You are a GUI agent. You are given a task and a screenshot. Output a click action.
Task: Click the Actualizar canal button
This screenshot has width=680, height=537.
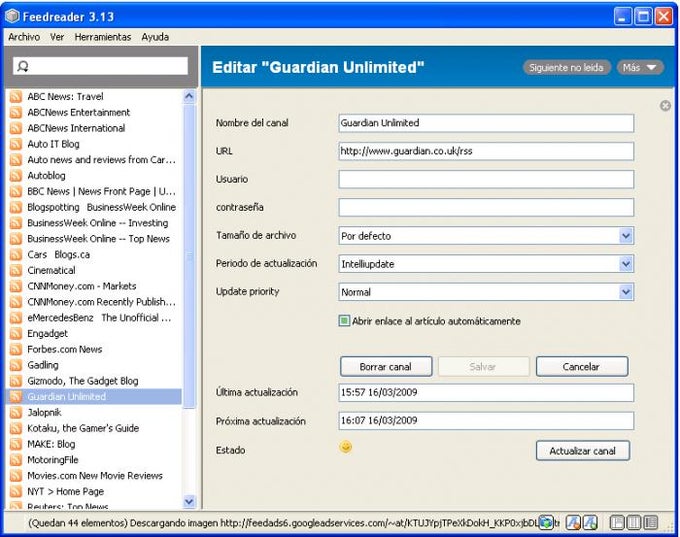582,451
